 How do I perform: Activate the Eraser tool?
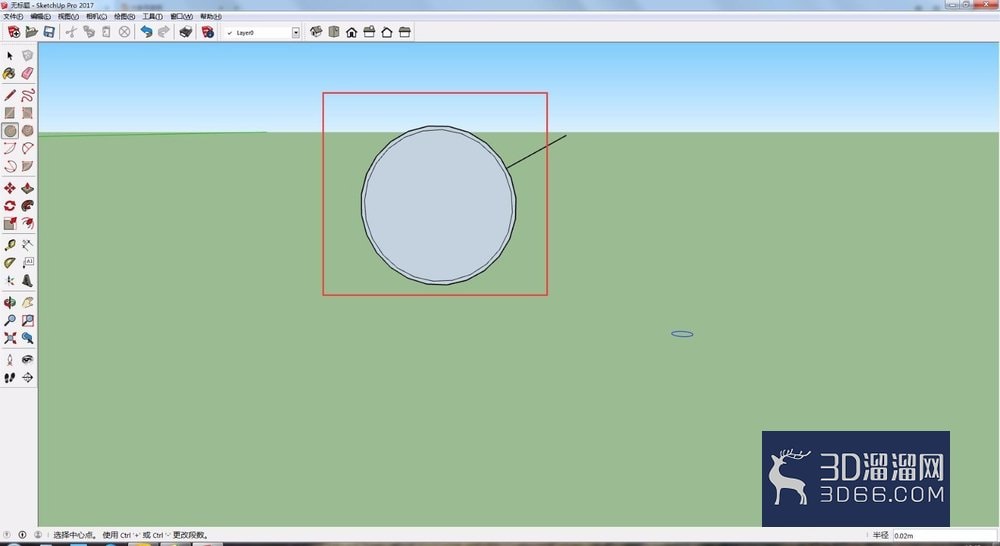coord(27,74)
